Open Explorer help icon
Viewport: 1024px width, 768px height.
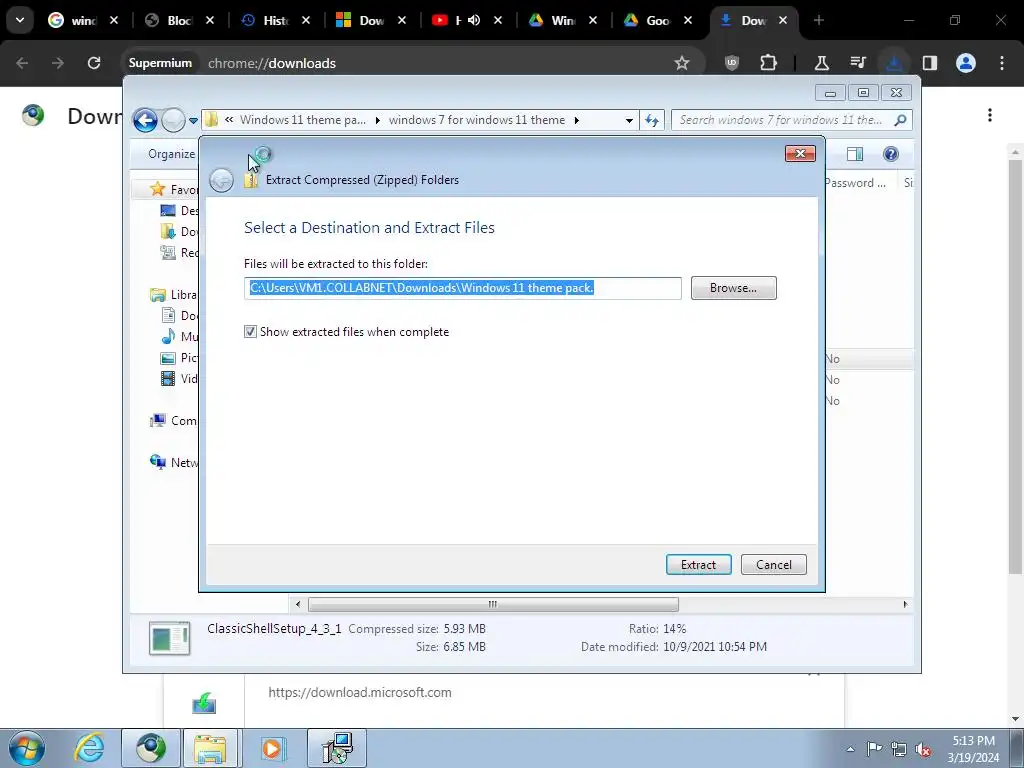point(891,153)
